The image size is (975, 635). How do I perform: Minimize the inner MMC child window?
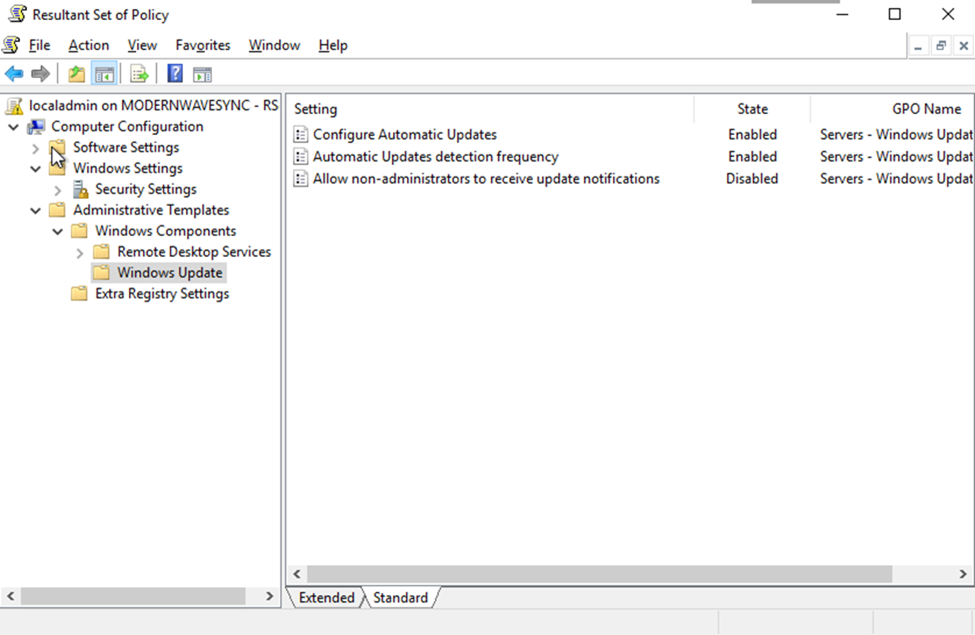point(918,46)
